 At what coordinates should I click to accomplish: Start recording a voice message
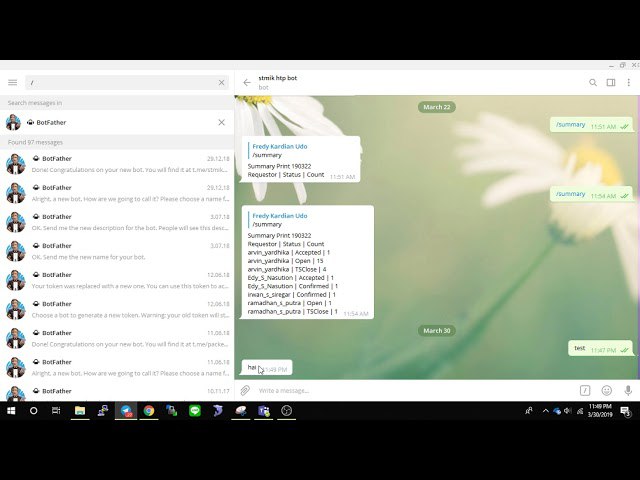(x=628, y=391)
